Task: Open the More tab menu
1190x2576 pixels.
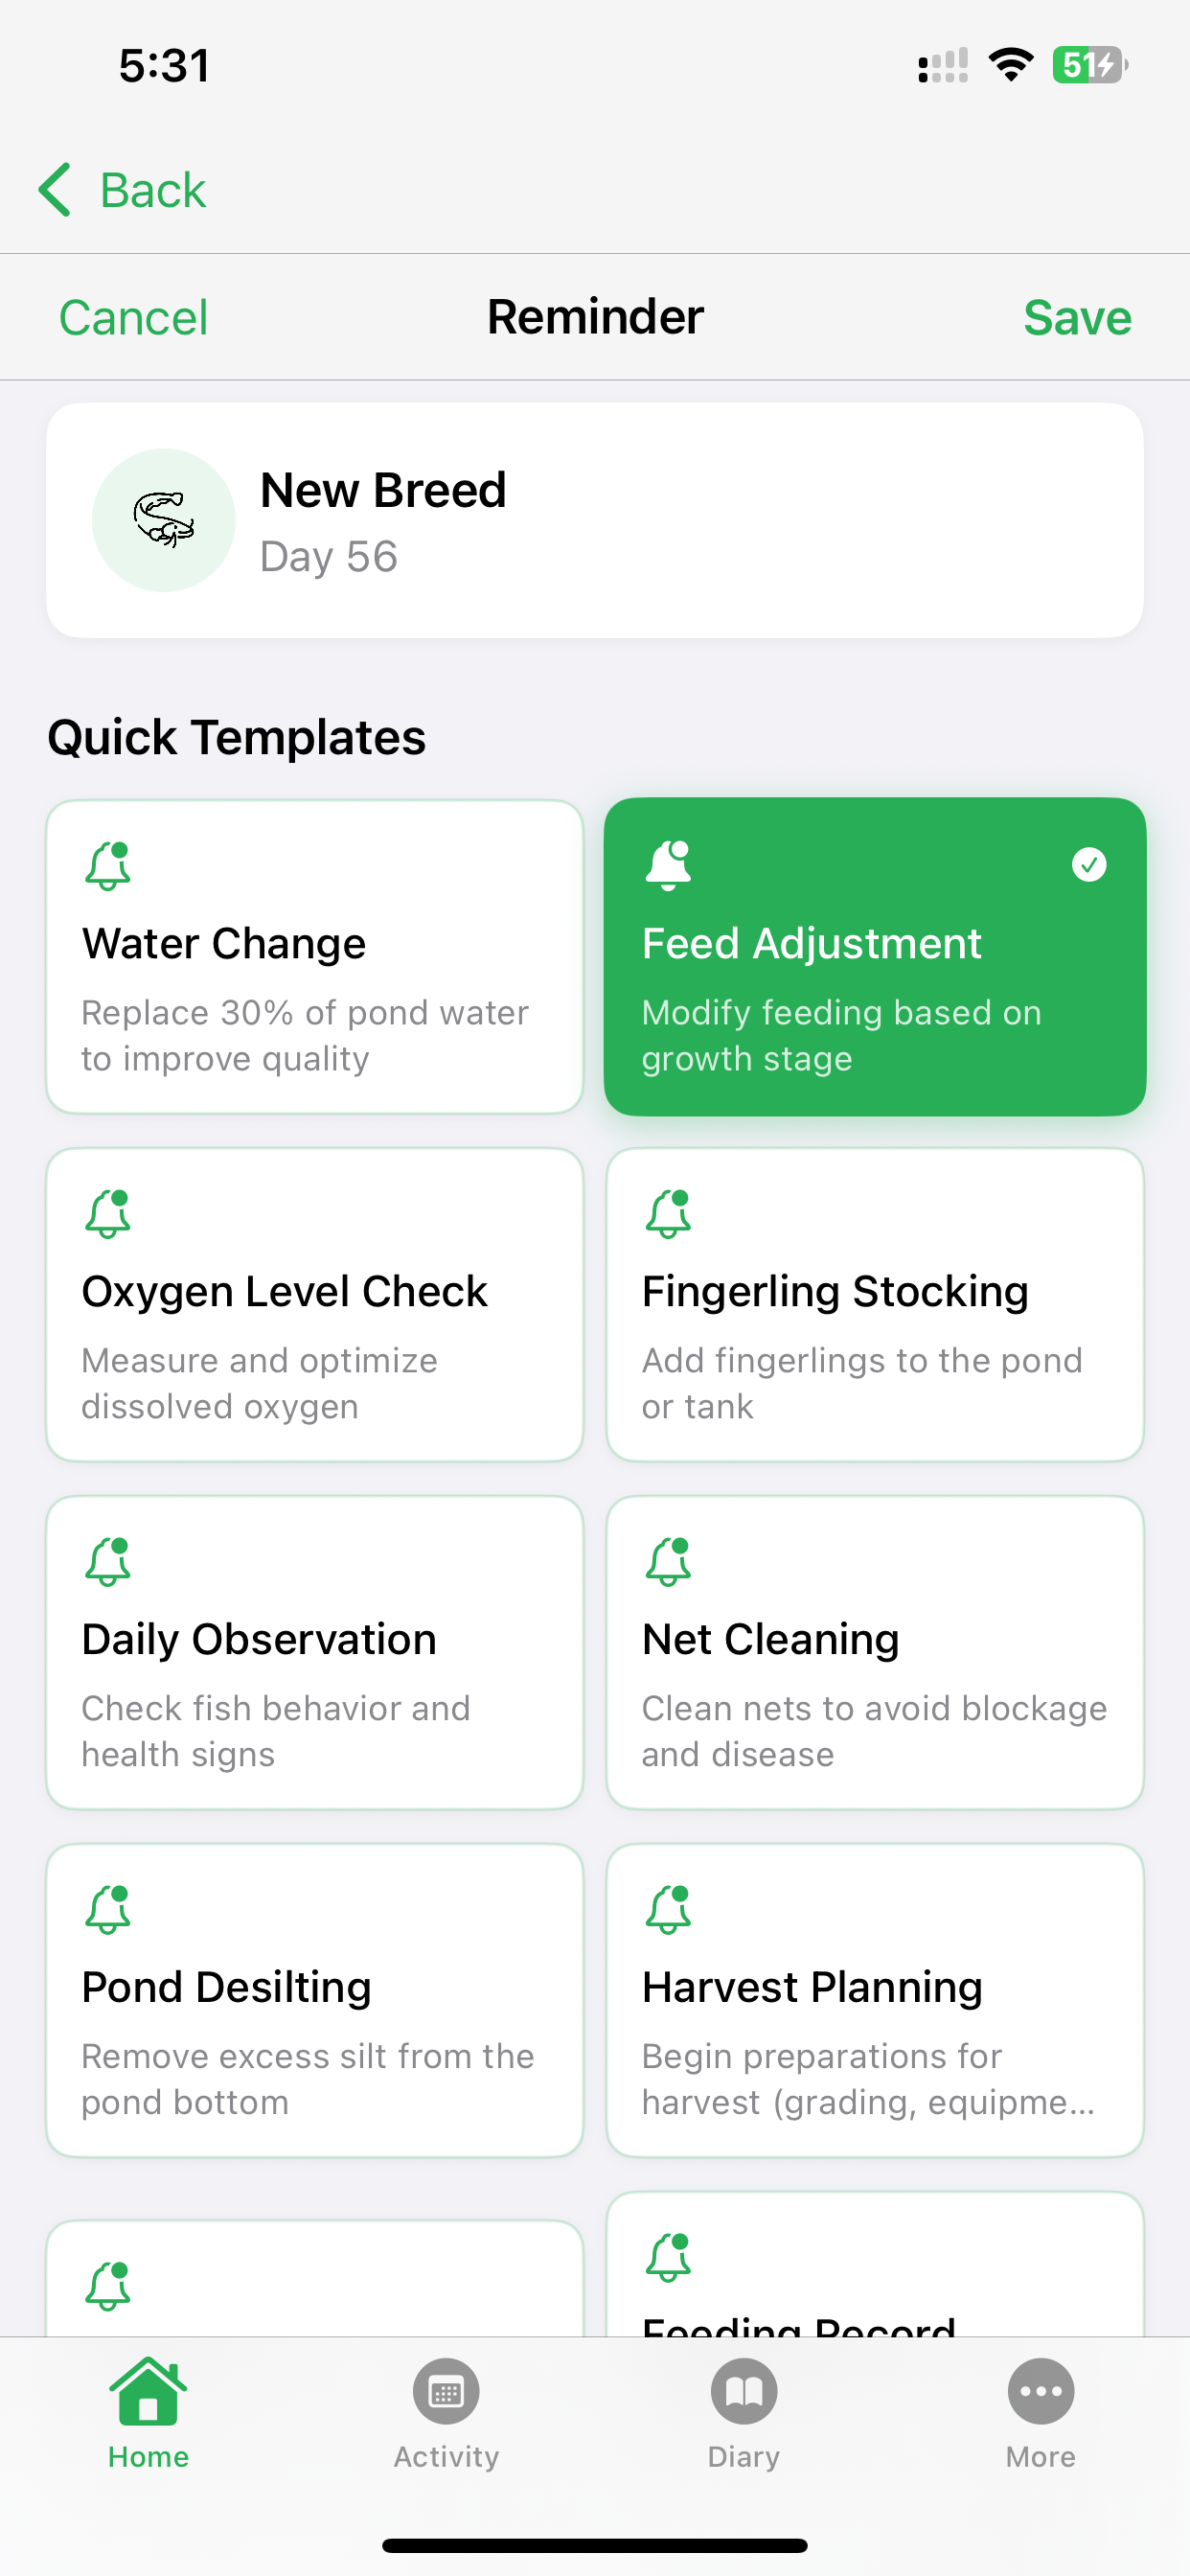Action: [x=1040, y=2412]
